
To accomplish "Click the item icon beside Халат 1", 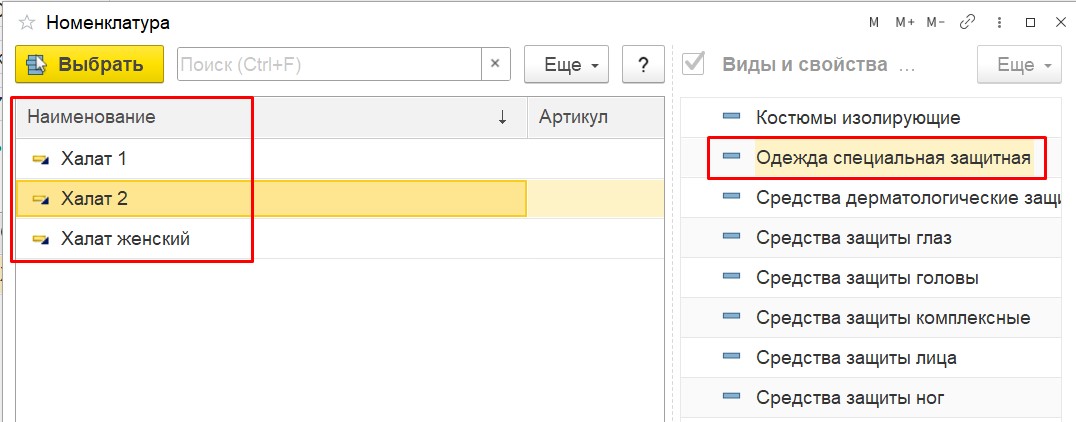I will (x=41, y=159).
